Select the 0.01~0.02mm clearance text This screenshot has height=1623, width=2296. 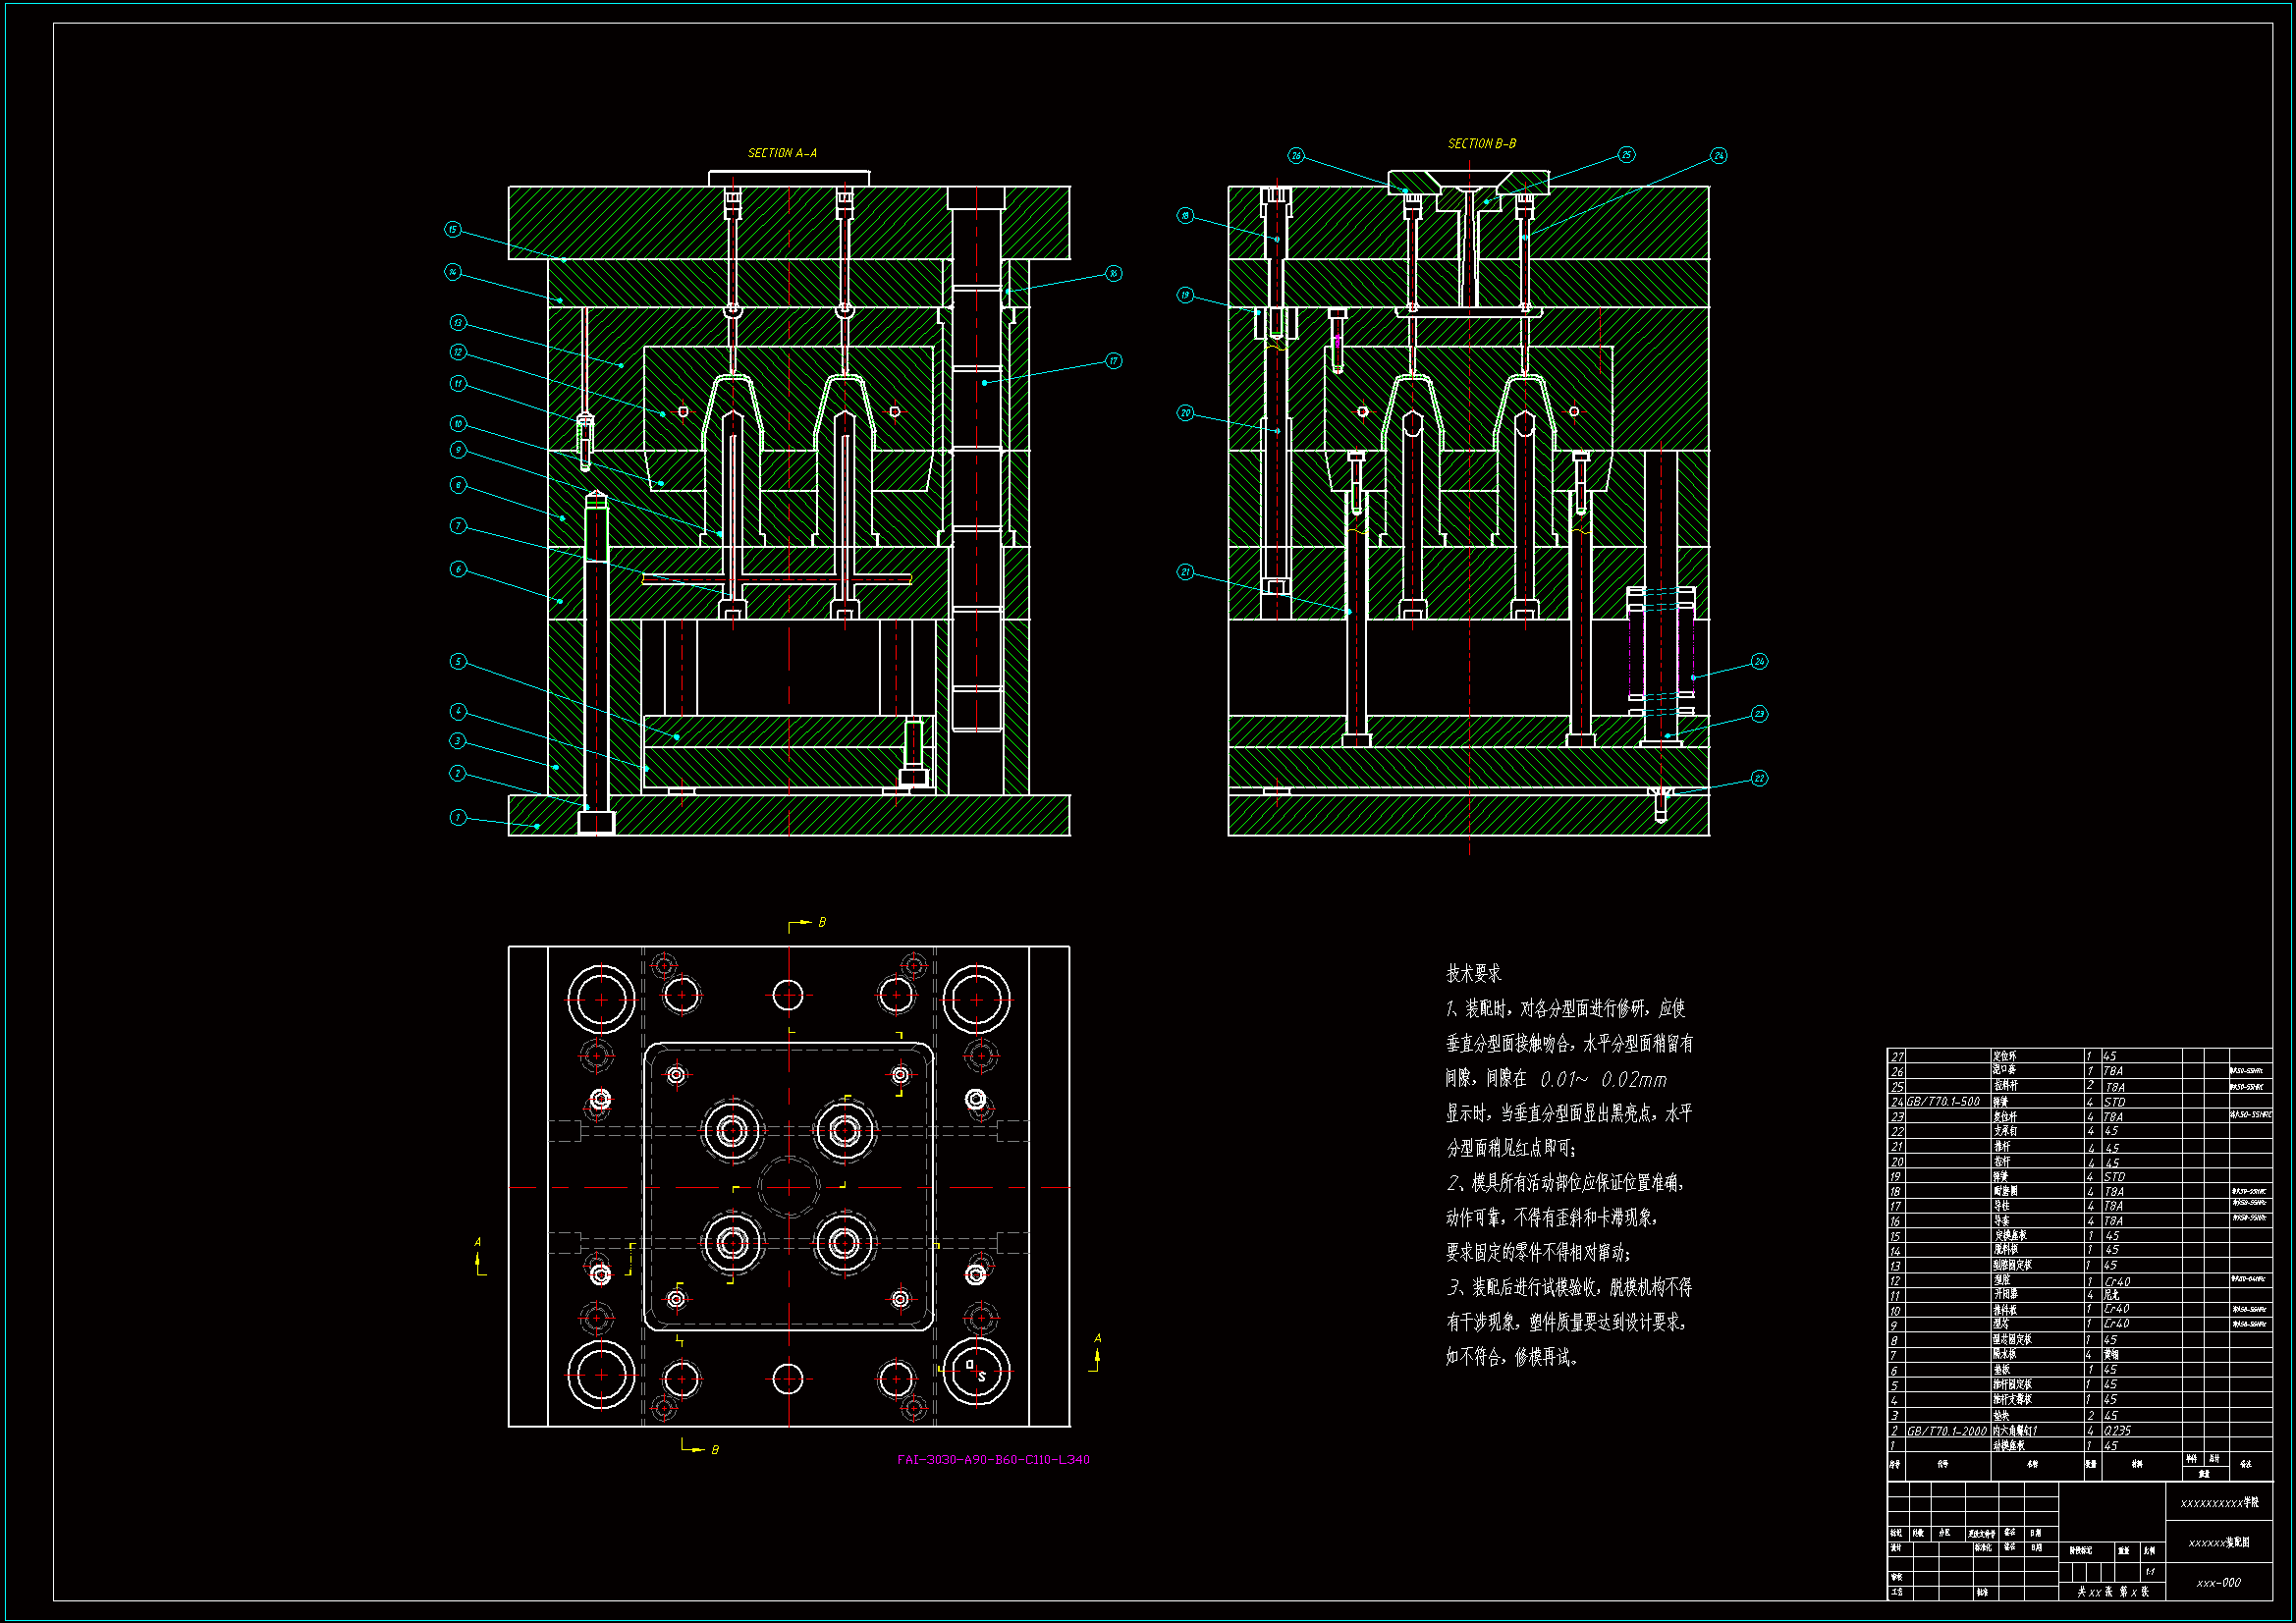pyautogui.click(x=1603, y=1079)
